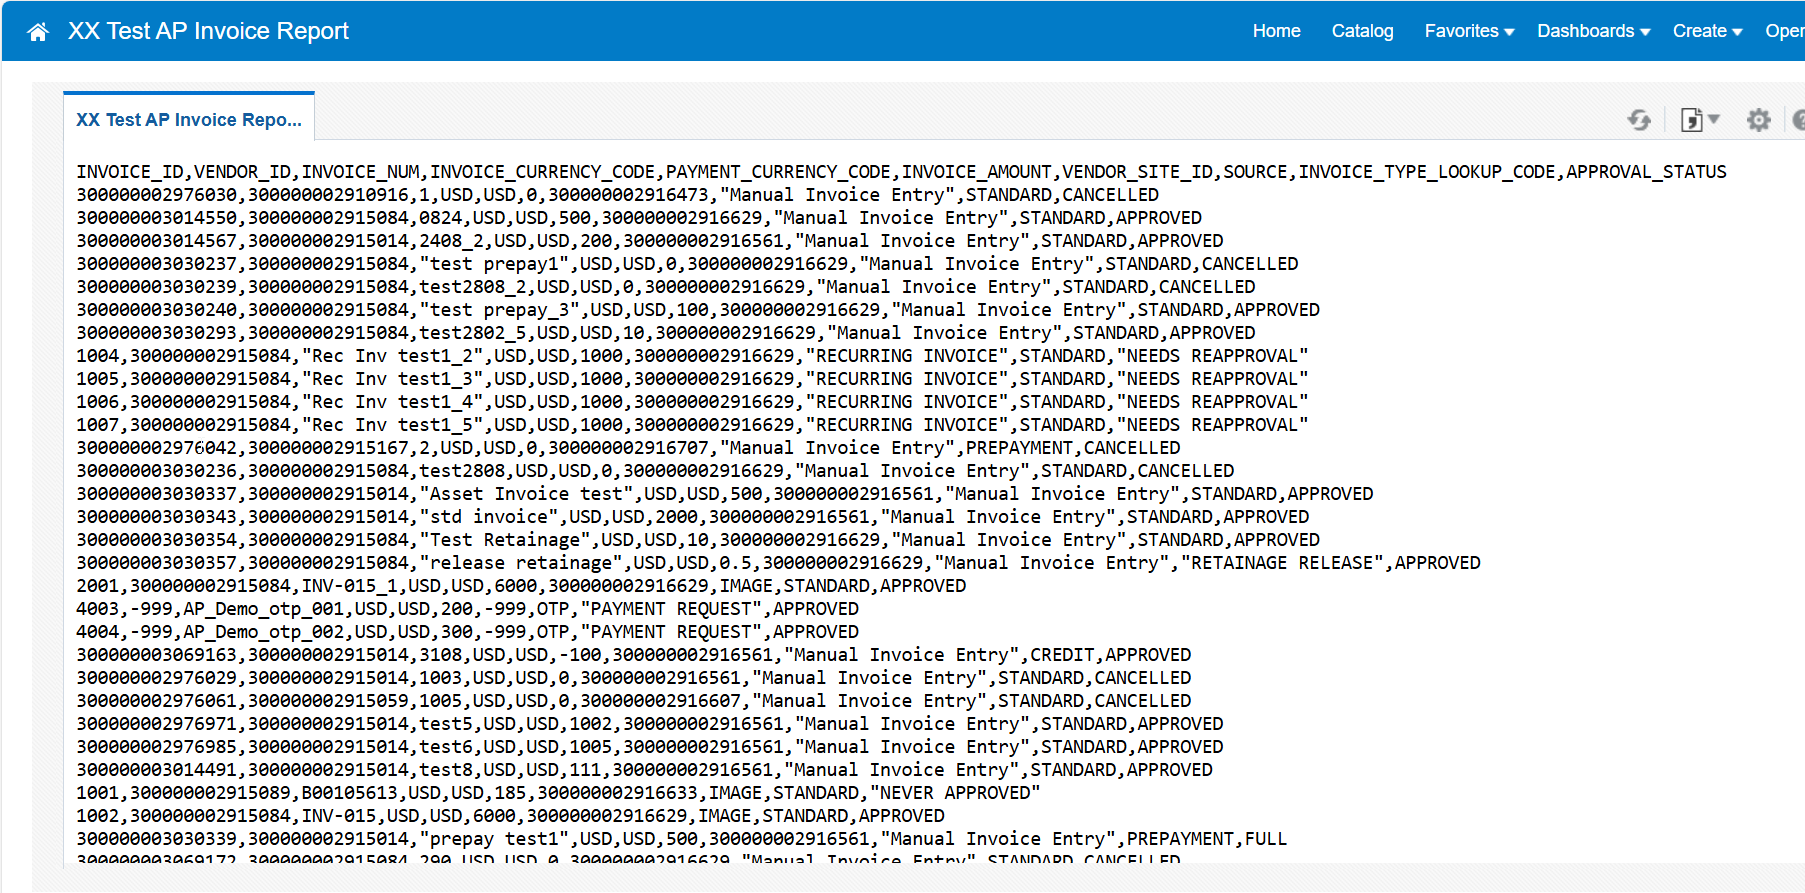Click the row containing test6
Image resolution: width=1805 pixels, height=893 pixels.
(650, 747)
